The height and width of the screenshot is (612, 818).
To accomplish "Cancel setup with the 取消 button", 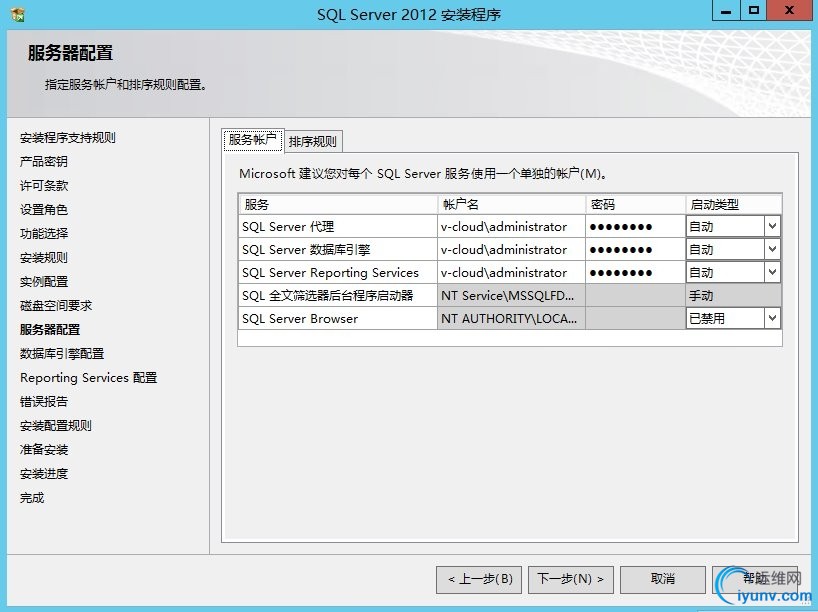I will click(x=663, y=579).
